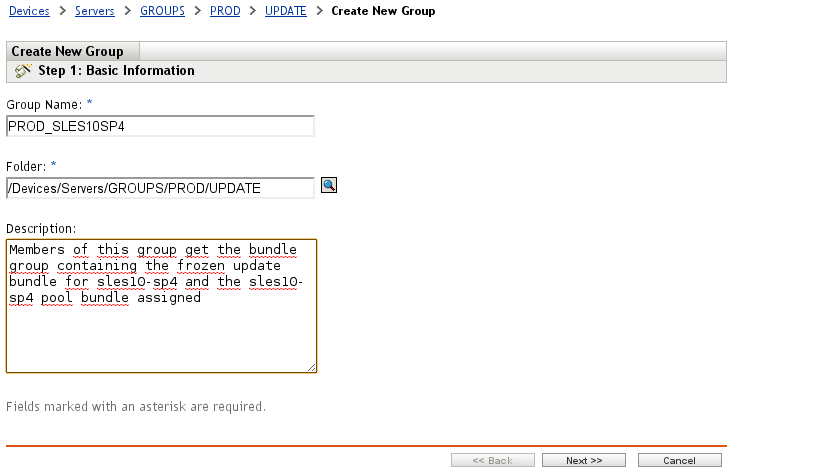The height and width of the screenshot is (475, 816).
Task: Click the 'Description:' label
Action: pyautogui.click(x=41, y=228)
